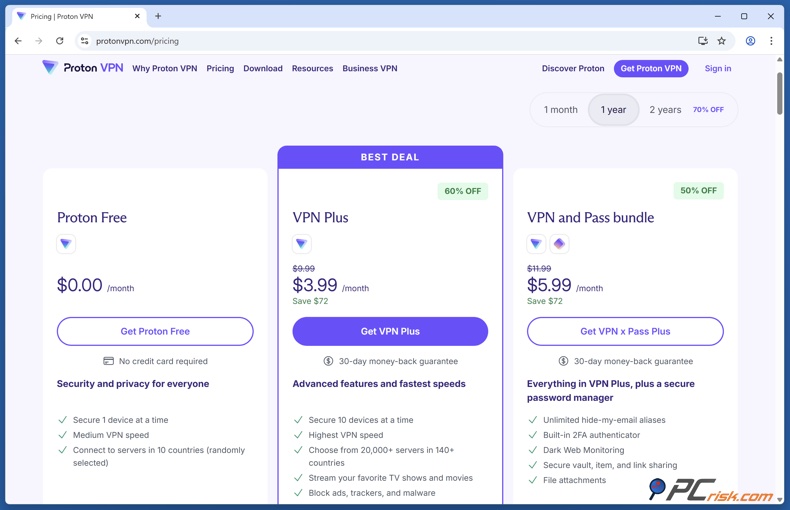Open Why Proton VPN menu
790x510 pixels.
[x=165, y=68]
